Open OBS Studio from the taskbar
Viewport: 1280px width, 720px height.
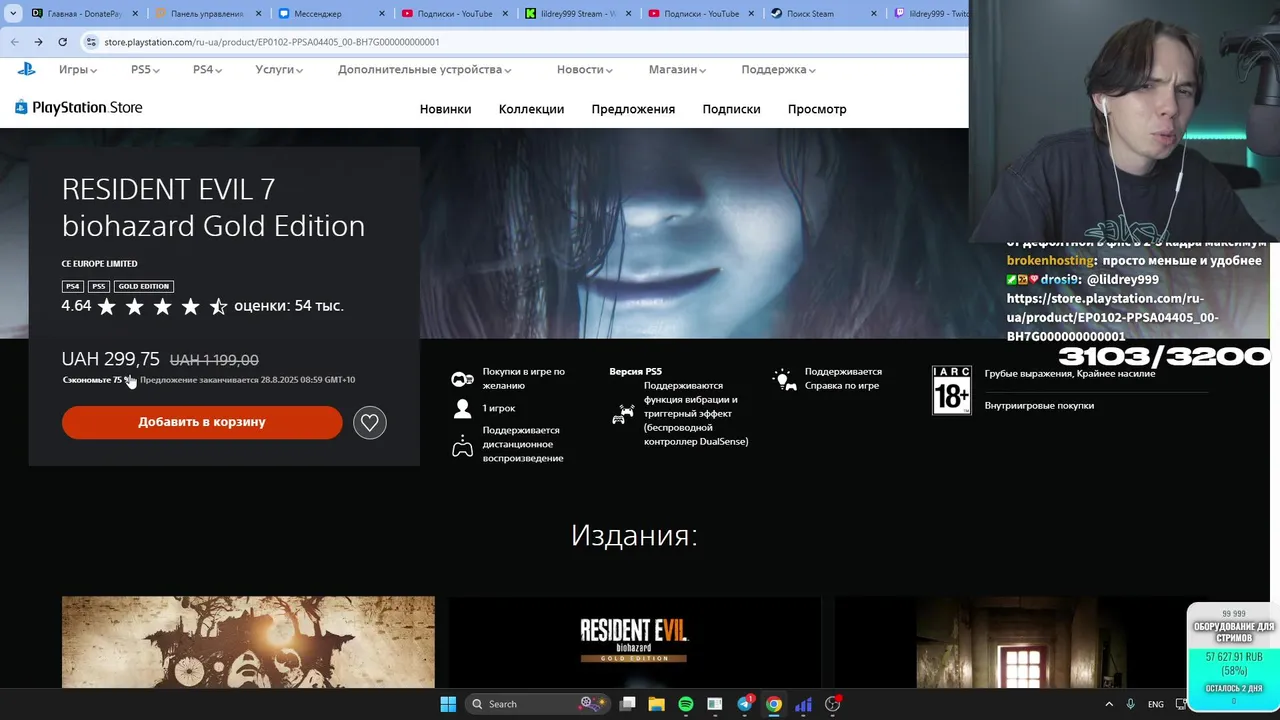click(833, 704)
